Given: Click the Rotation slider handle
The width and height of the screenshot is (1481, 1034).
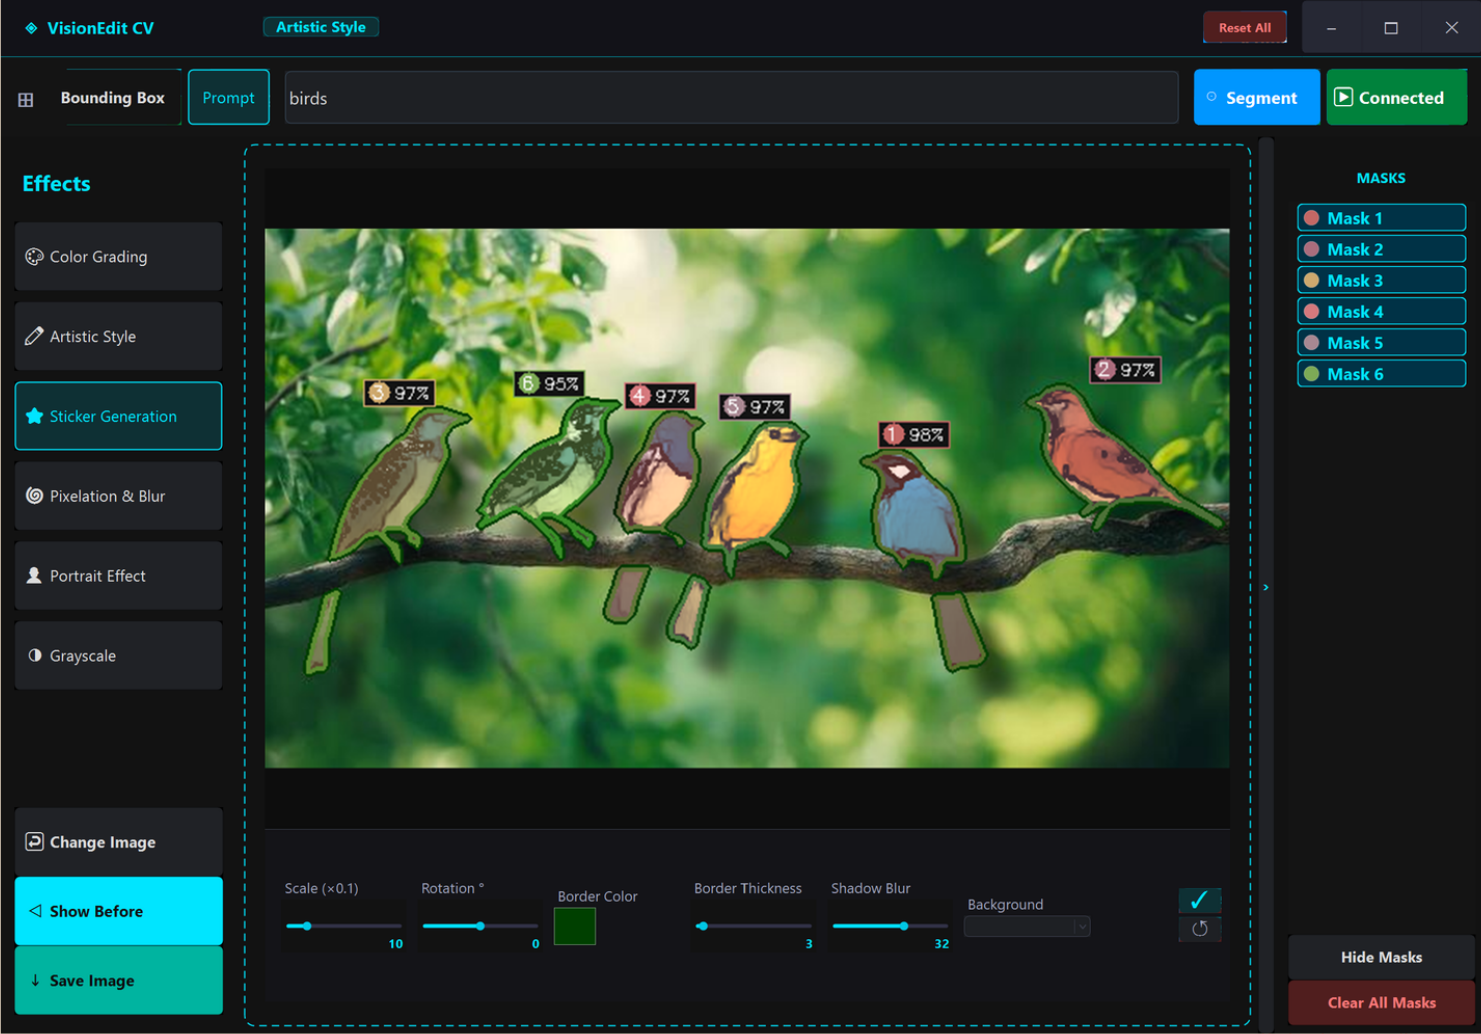Looking at the screenshot, I should (x=480, y=926).
